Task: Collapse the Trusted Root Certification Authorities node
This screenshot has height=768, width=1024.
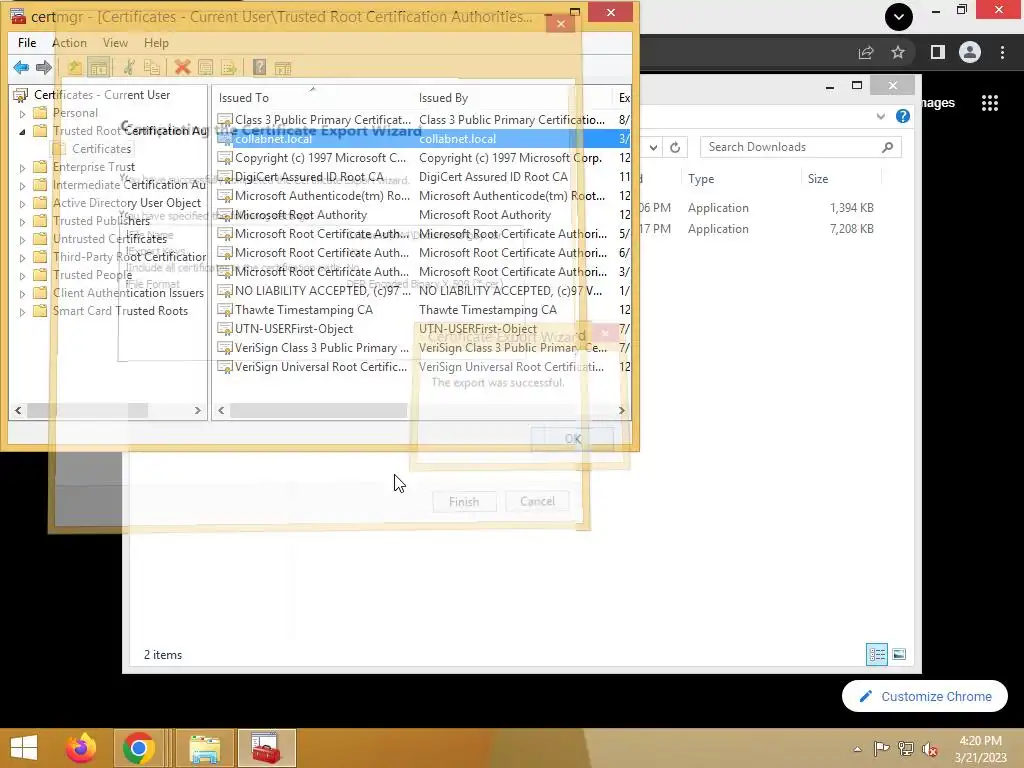Action: tap(22, 131)
